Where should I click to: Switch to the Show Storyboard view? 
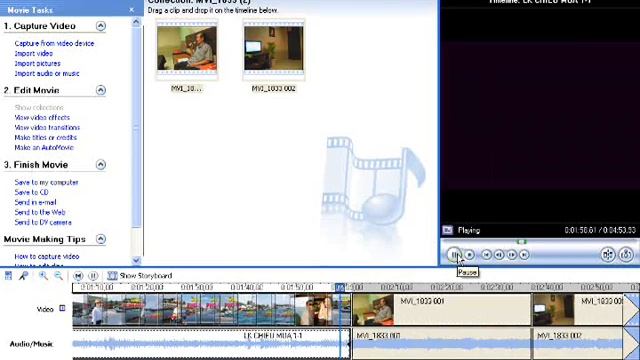pos(145,276)
